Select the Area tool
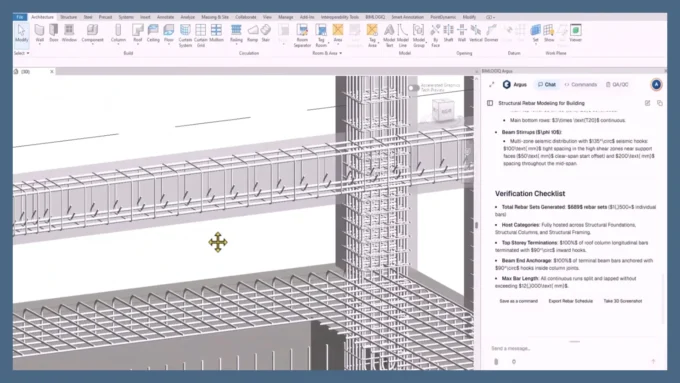Screen dimensions: 680x383 point(338,33)
